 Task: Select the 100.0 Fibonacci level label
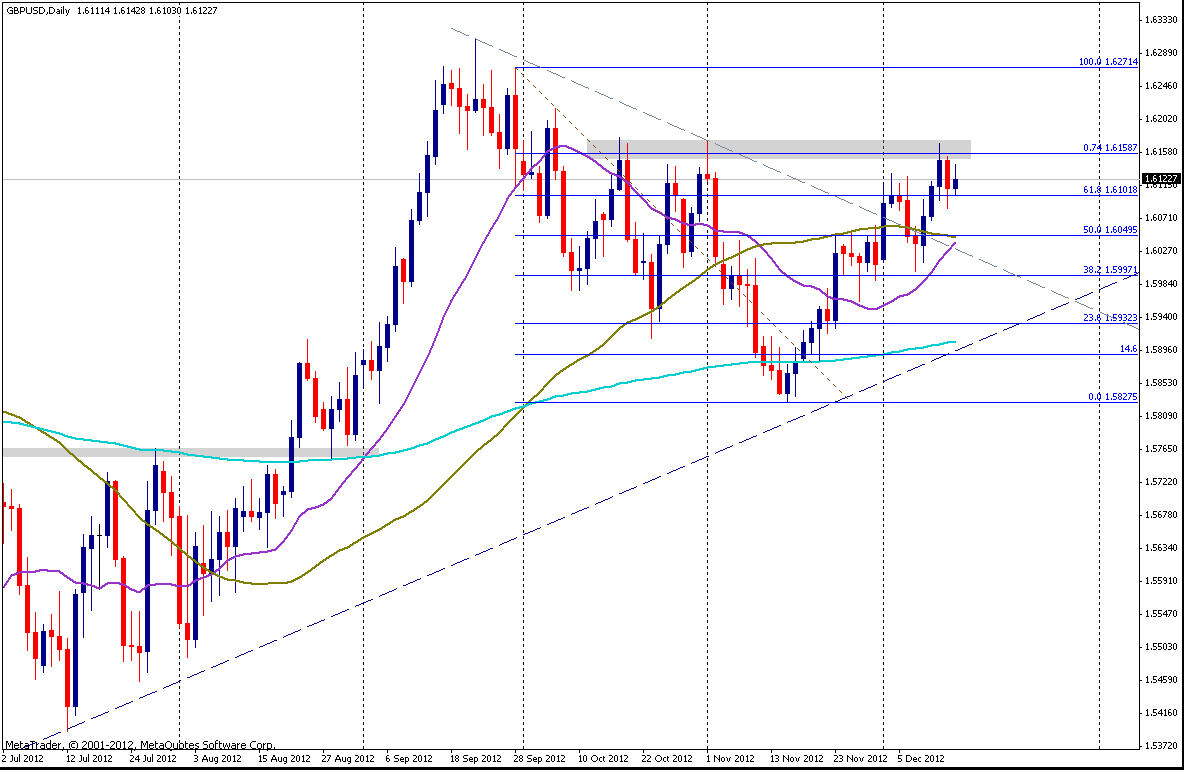[x=1108, y=61]
